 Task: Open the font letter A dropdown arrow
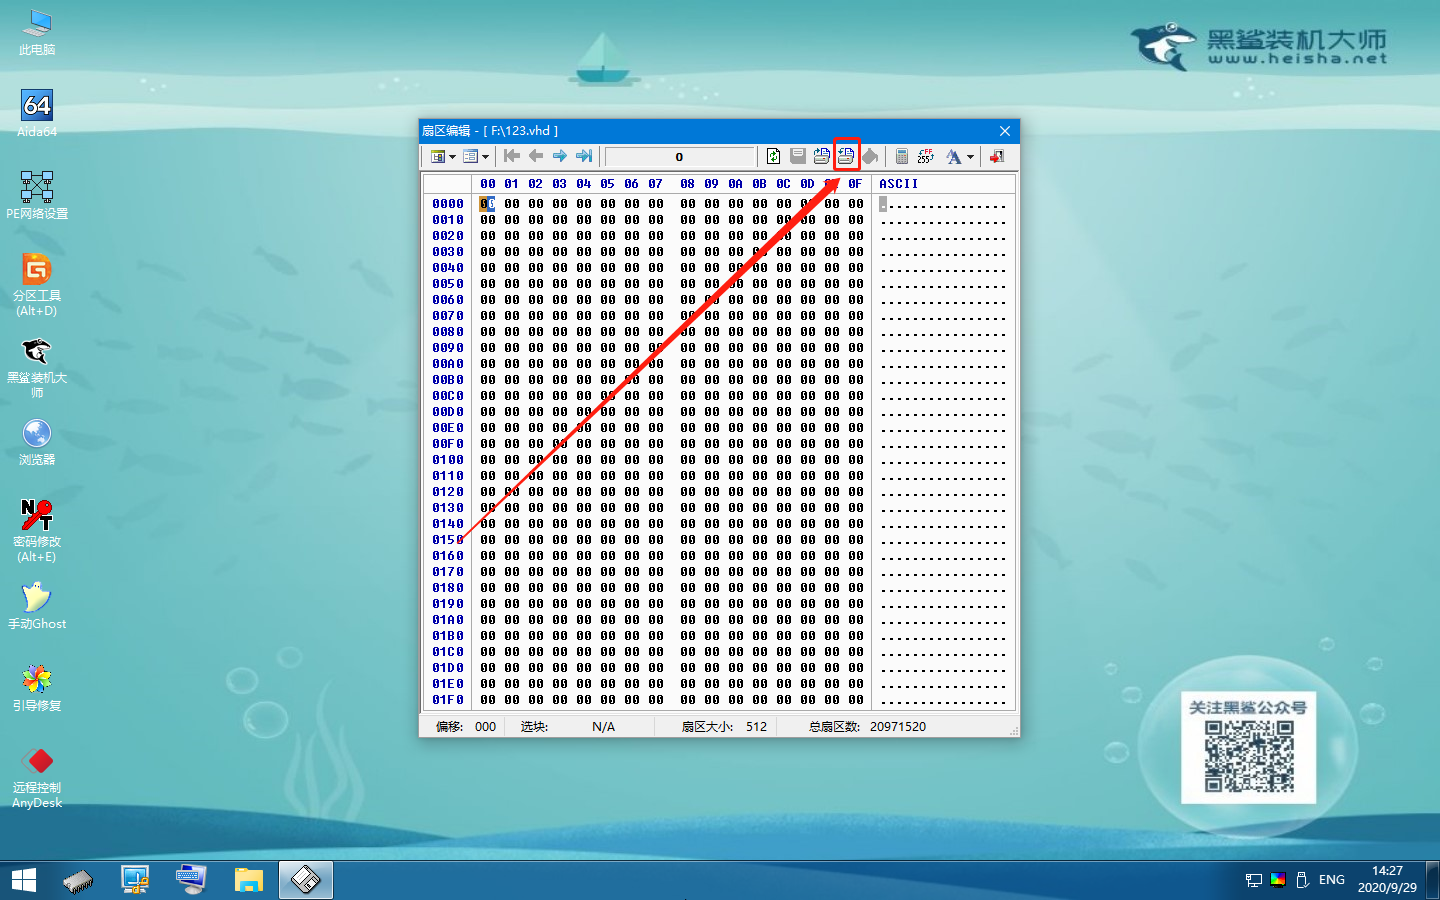[x=970, y=157]
